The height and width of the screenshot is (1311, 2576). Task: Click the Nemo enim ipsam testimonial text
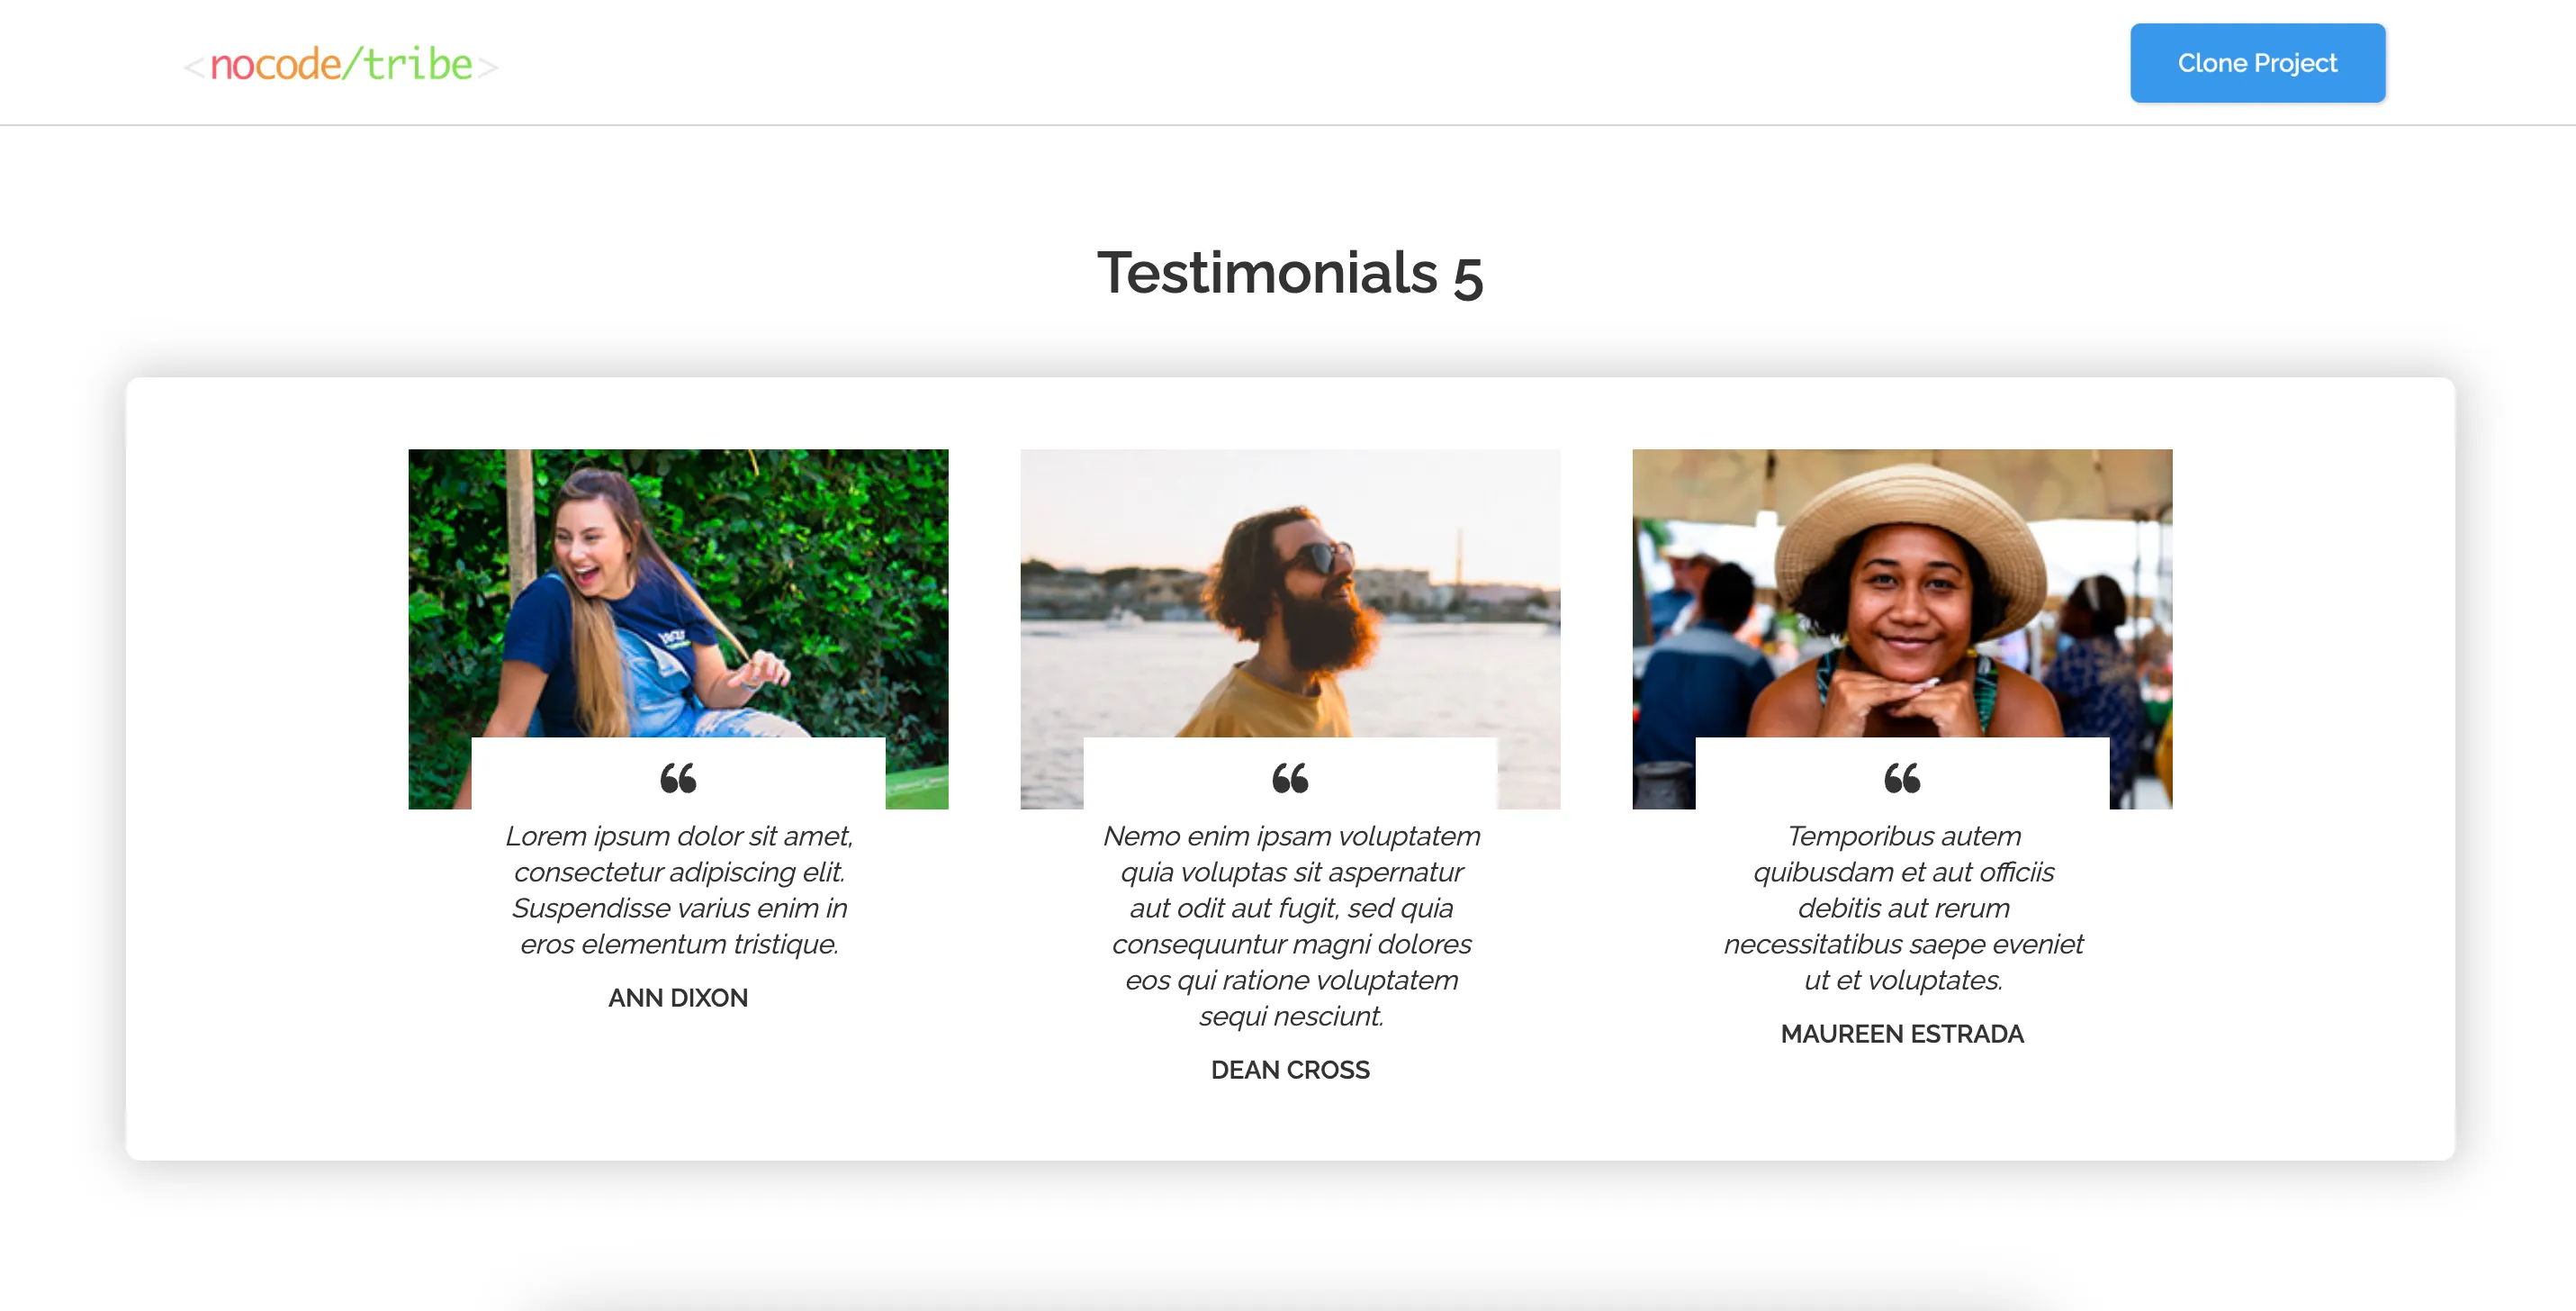pyautogui.click(x=1289, y=925)
